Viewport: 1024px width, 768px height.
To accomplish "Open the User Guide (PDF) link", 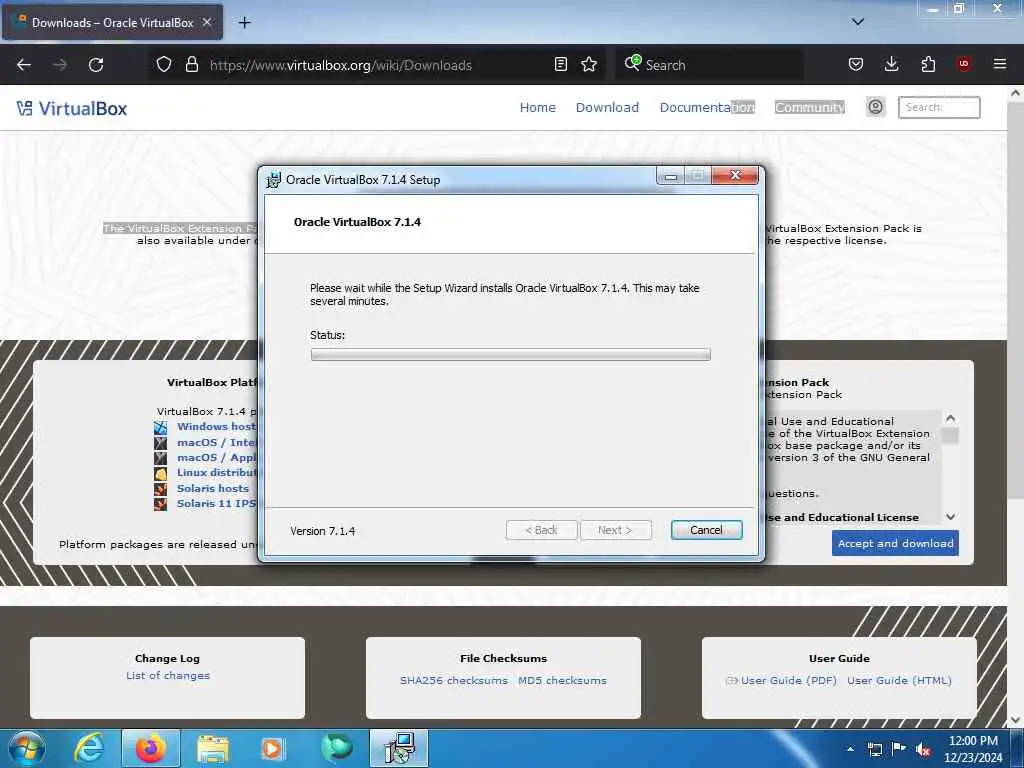I will [x=788, y=680].
